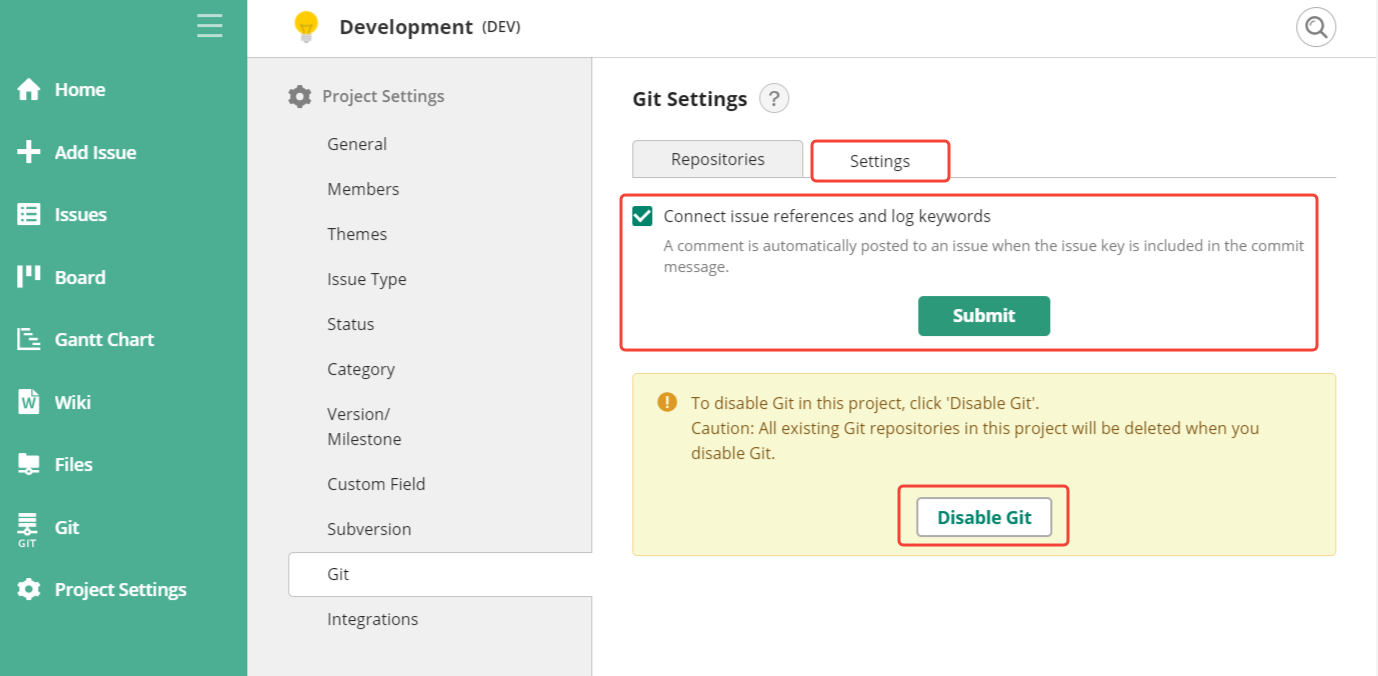Open the Board icon in sidebar
Screen dimensions: 1378x676
[x=29, y=277]
